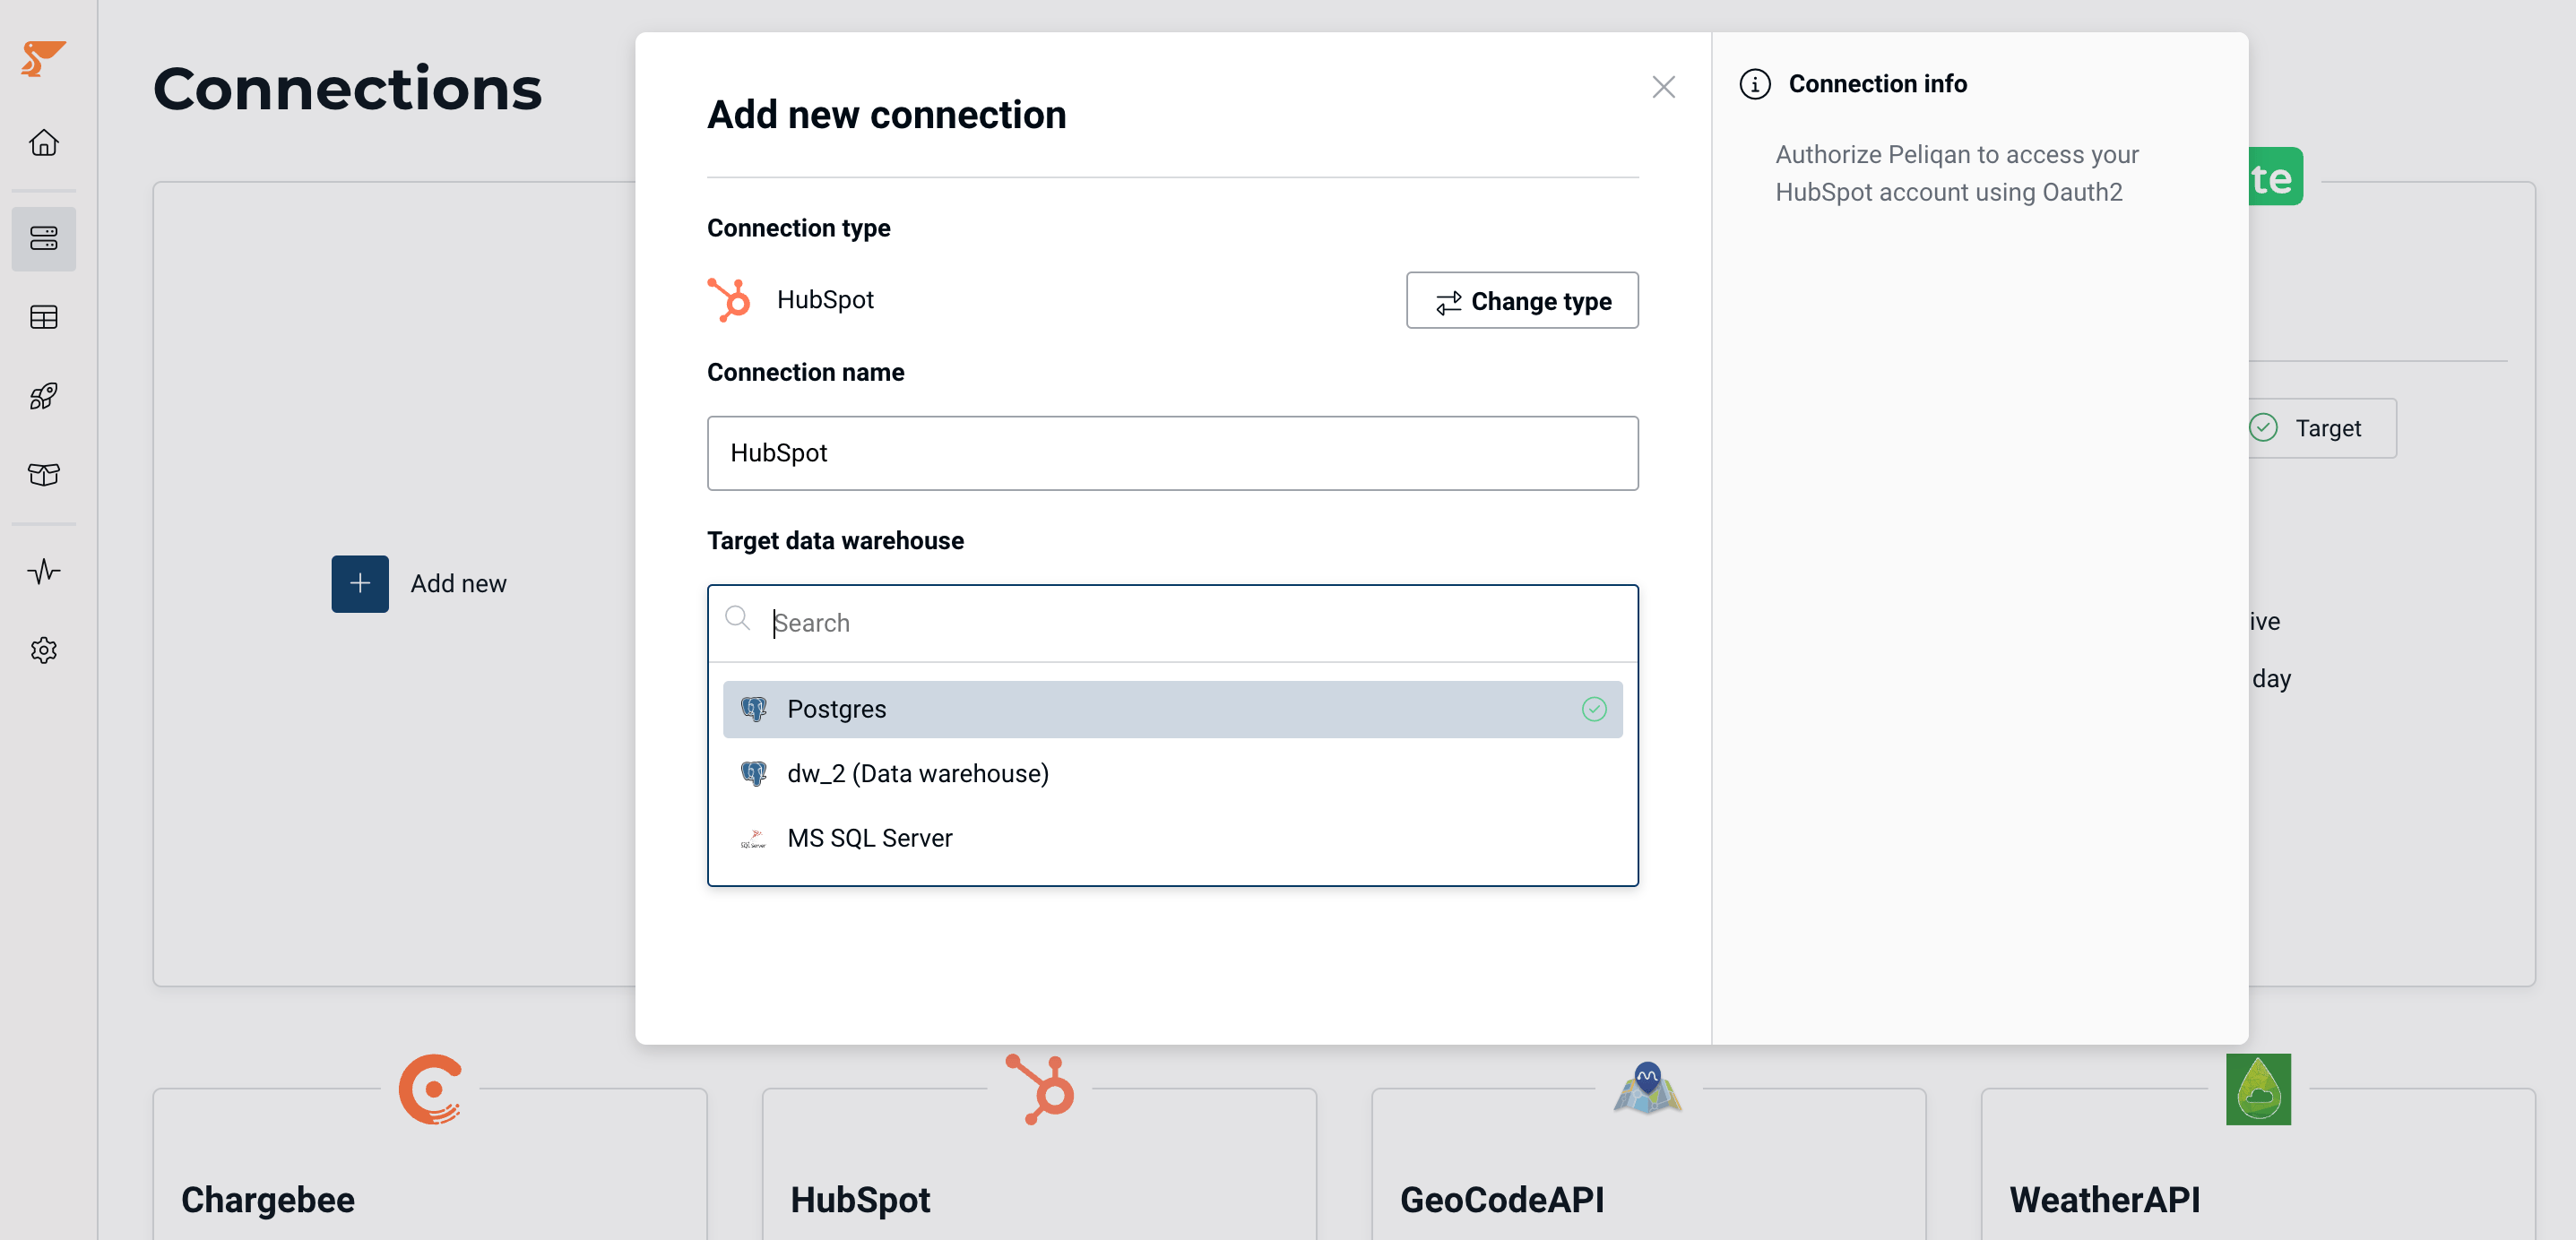Select MS SQL Server option
Screen dimensions: 2576x1240
1172,838
